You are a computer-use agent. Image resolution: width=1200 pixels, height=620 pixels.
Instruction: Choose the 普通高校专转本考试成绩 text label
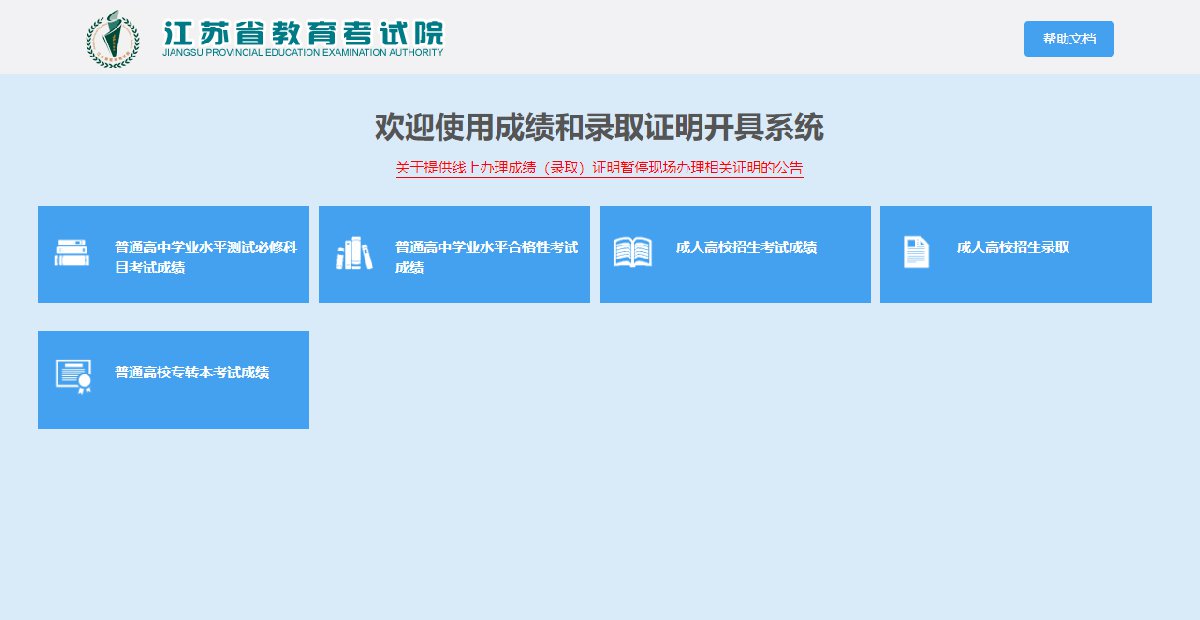pyautogui.click(x=192, y=372)
